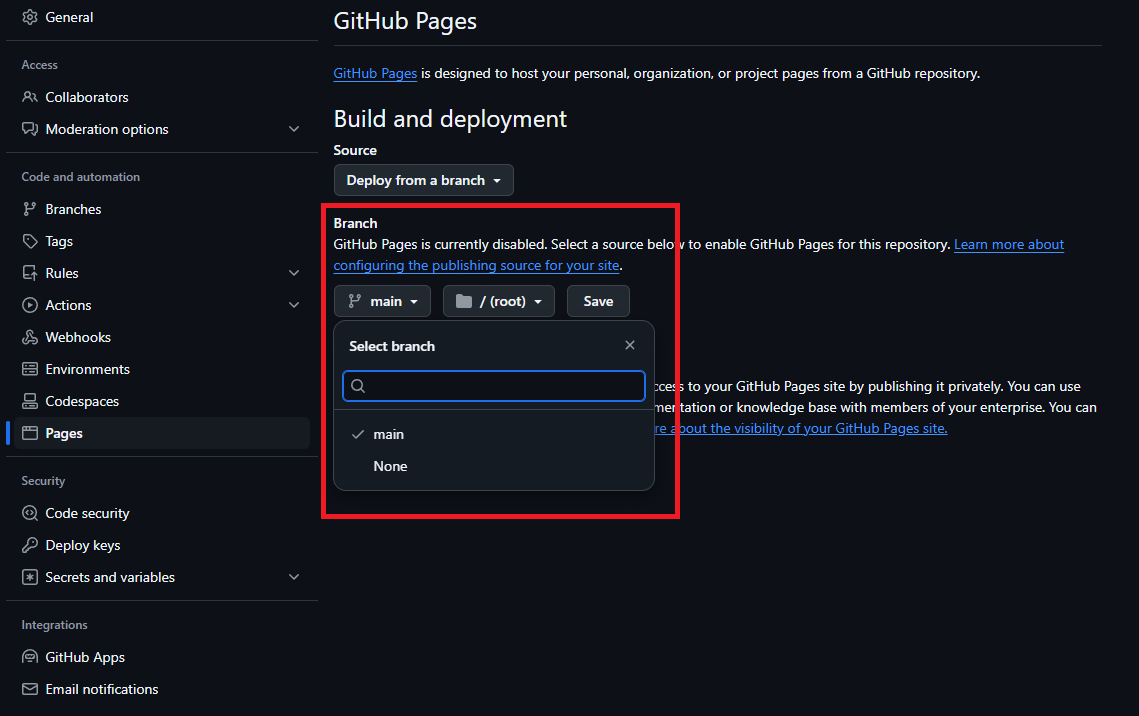
Task: Click the checkmark beside main branch
Action: click(357, 434)
